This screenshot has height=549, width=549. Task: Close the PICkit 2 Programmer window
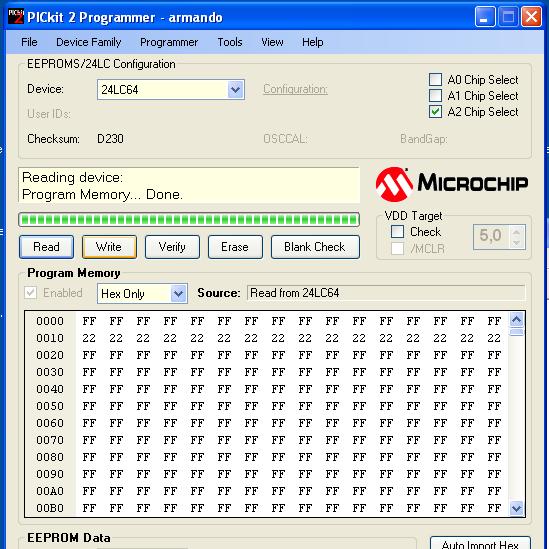[x=531, y=16]
